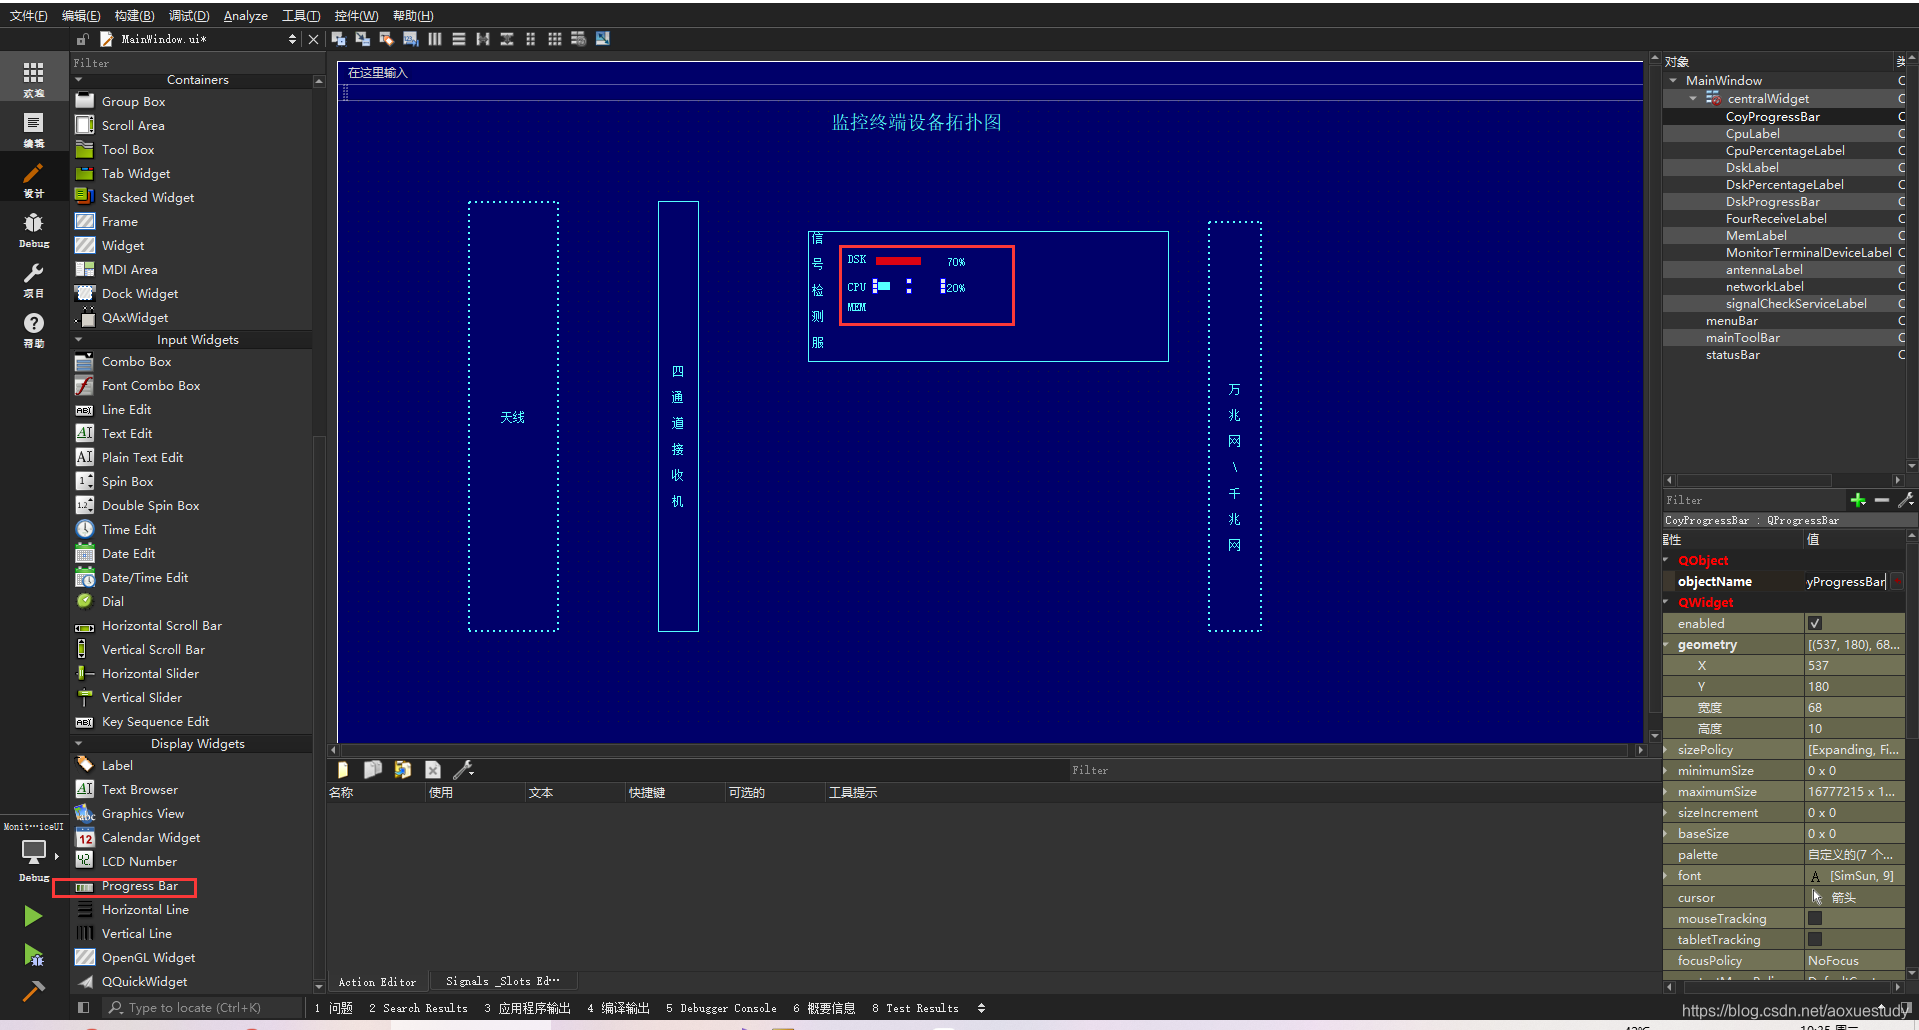Open the 问题 output pane

click(x=334, y=1008)
